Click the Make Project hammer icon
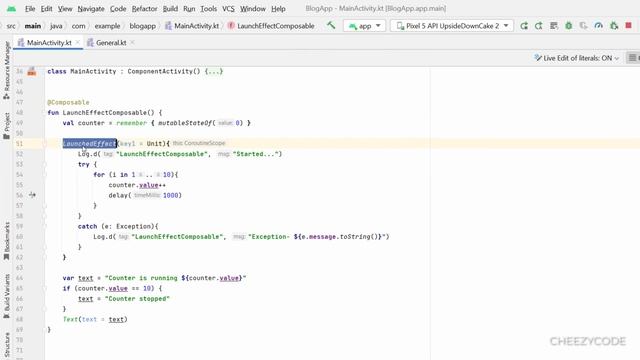This screenshot has height=360, width=640. click(x=331, y=25)
